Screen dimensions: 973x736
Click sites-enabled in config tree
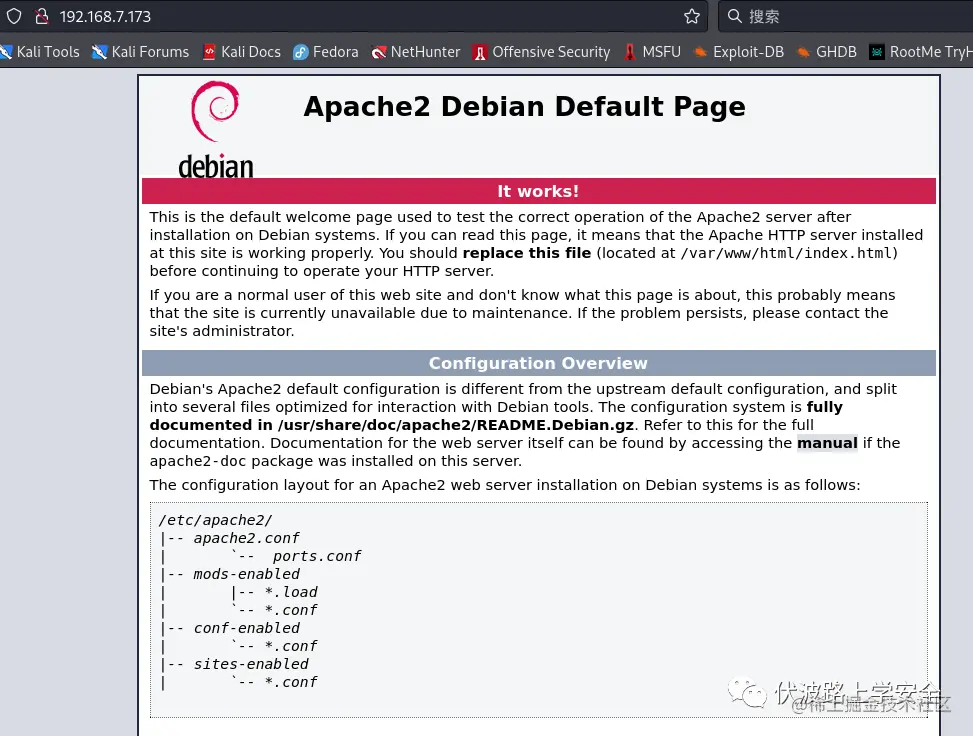coord(251,664)
